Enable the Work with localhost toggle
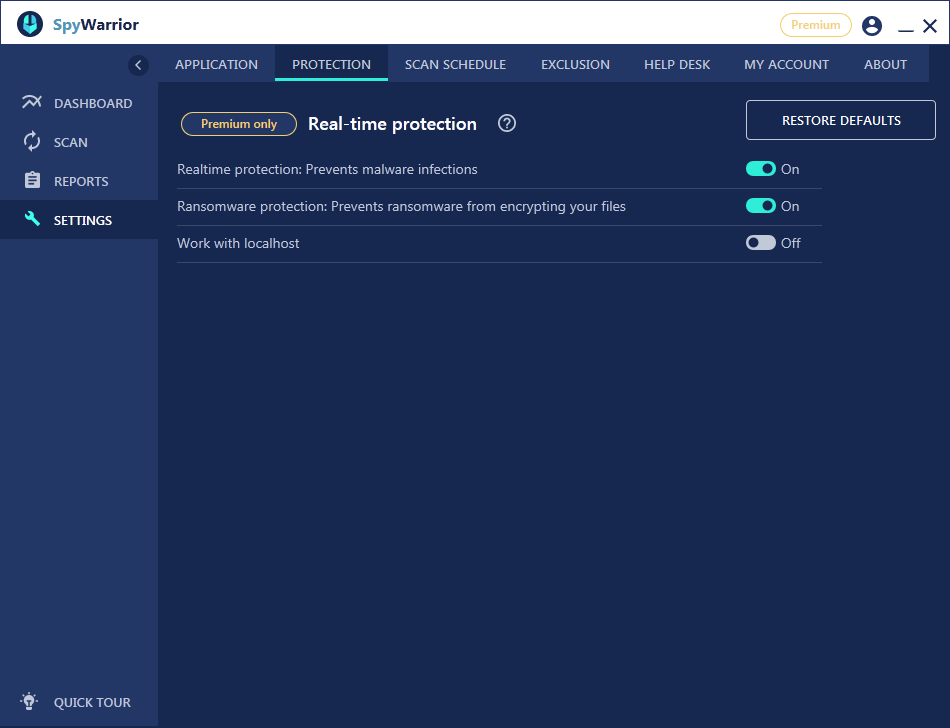Image resolution: width=950 pixels, height=728 pixels. click(761, 243)
